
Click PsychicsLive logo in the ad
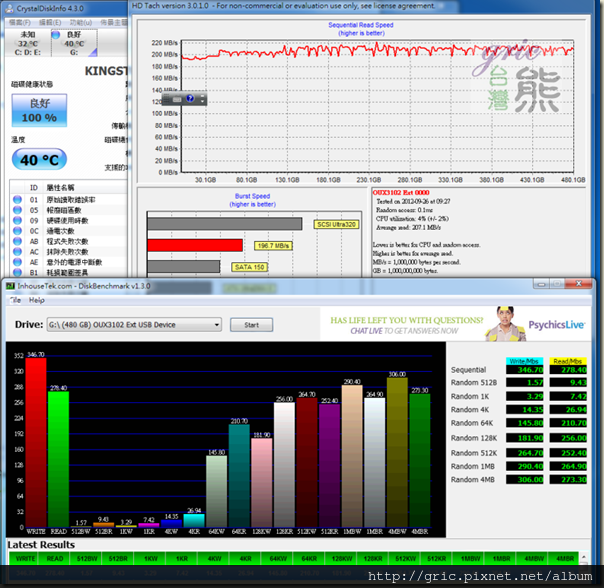pos(556,325)
